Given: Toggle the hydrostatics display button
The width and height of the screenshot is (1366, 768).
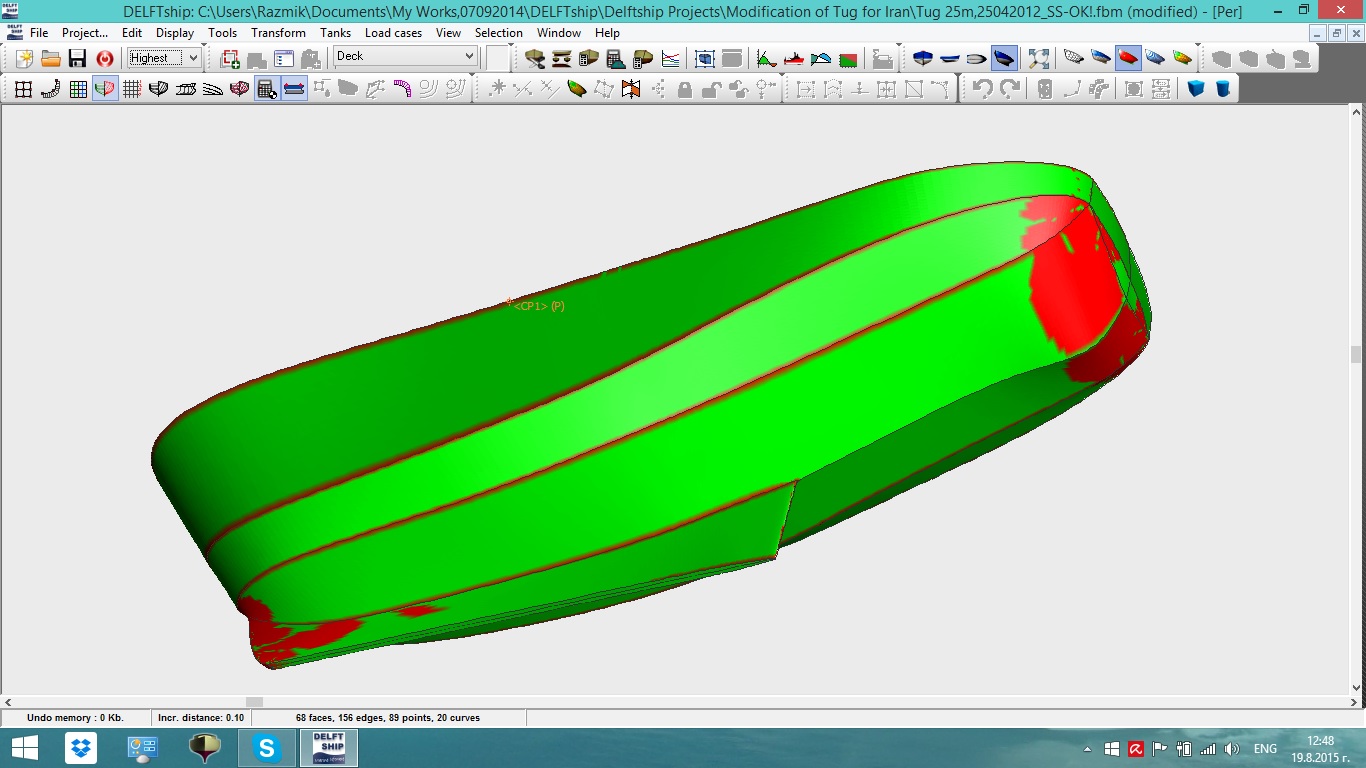Looking at the screenshot, I should [266, 89].
